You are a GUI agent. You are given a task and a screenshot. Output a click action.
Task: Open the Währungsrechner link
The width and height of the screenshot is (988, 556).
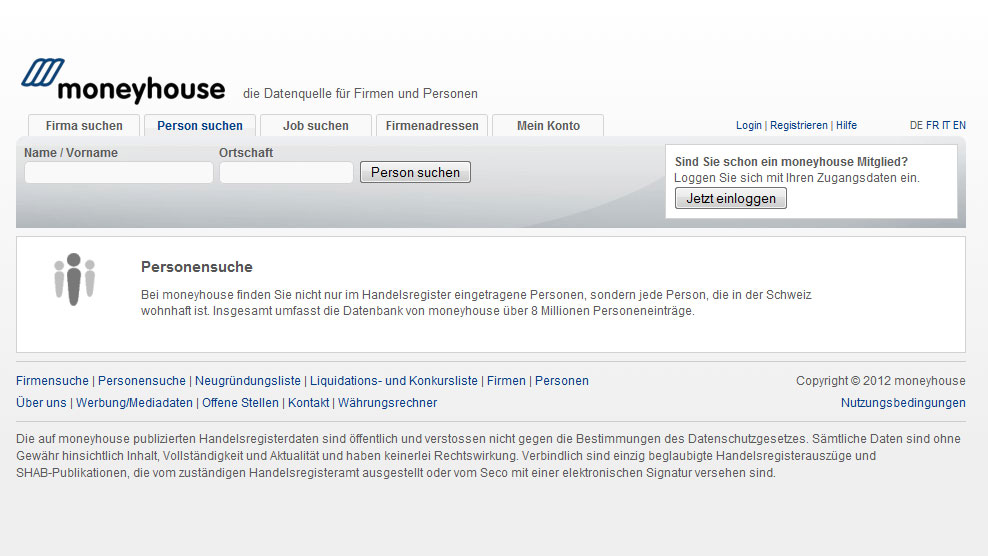click(x=388, y=403)
